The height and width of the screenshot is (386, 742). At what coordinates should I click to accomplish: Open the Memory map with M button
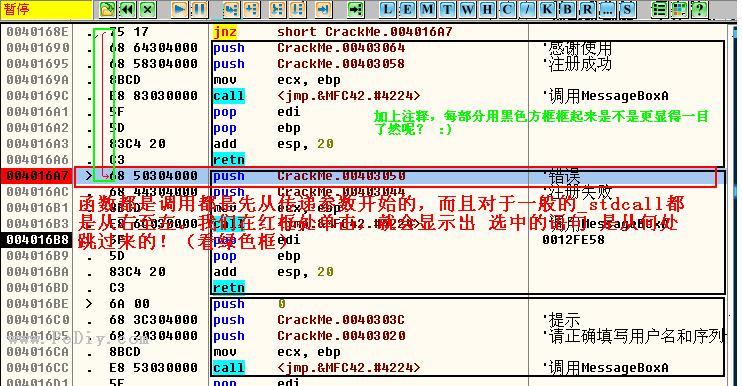point(427,9)
